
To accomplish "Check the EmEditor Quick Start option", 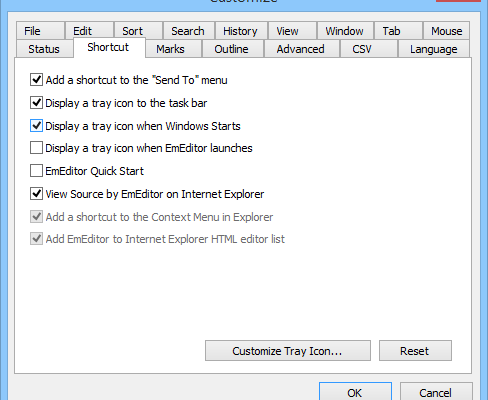I will coord(36,171).
